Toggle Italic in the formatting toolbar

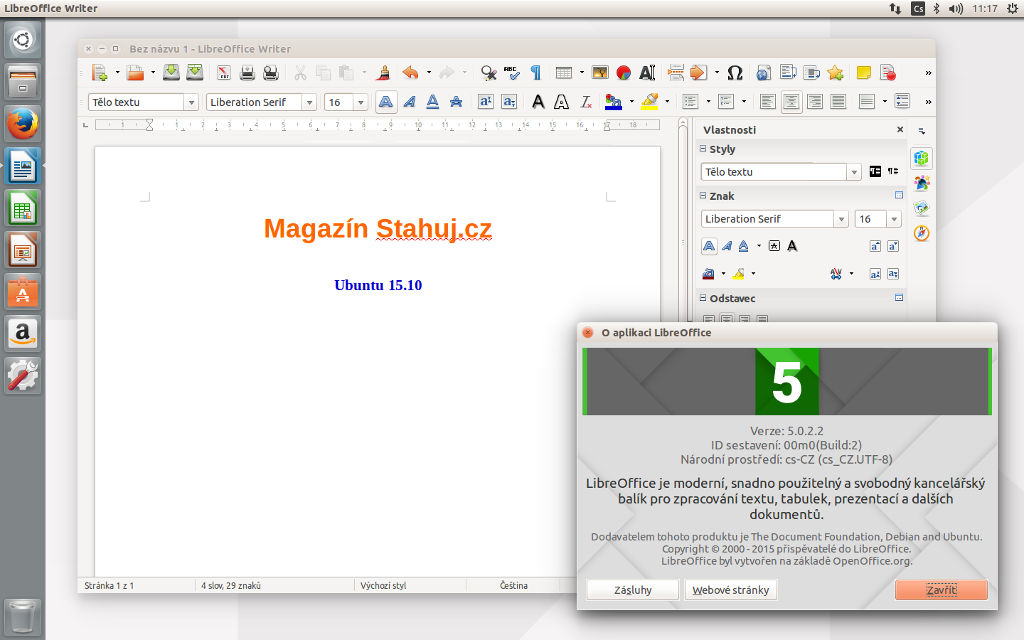pyautogui.click(x=409, y=102)
